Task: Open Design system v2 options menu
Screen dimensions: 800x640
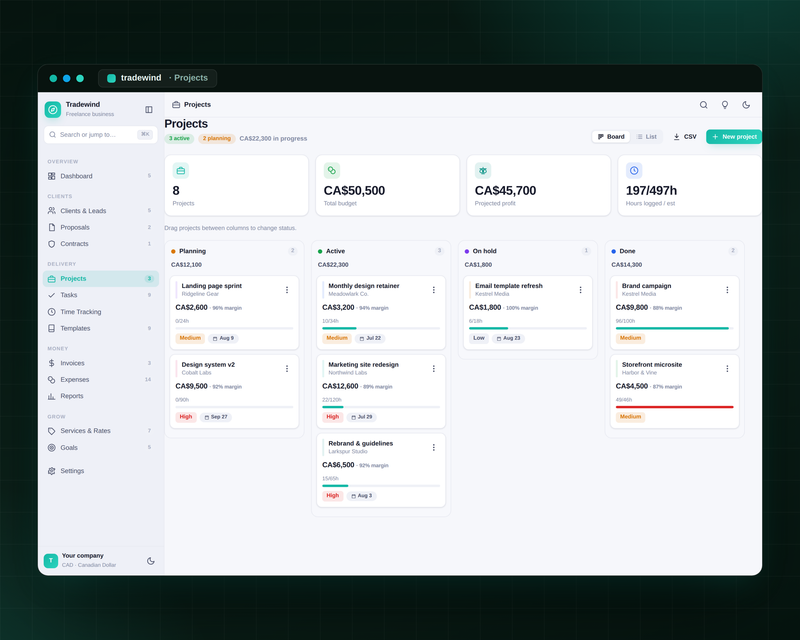Action: (287, 368)
